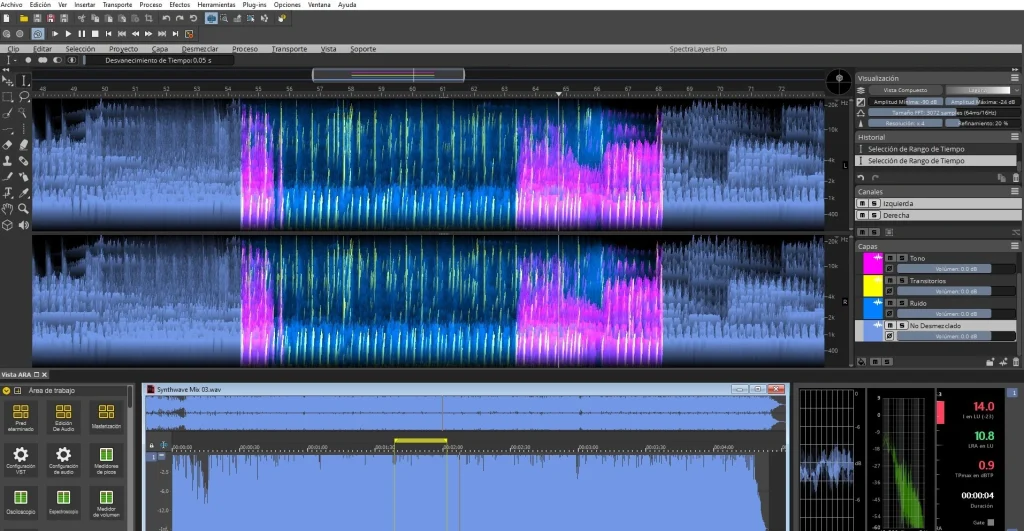Screen dimensions: 1024x531
Task: Select the clone stamp tool
Action: (8, 161)
